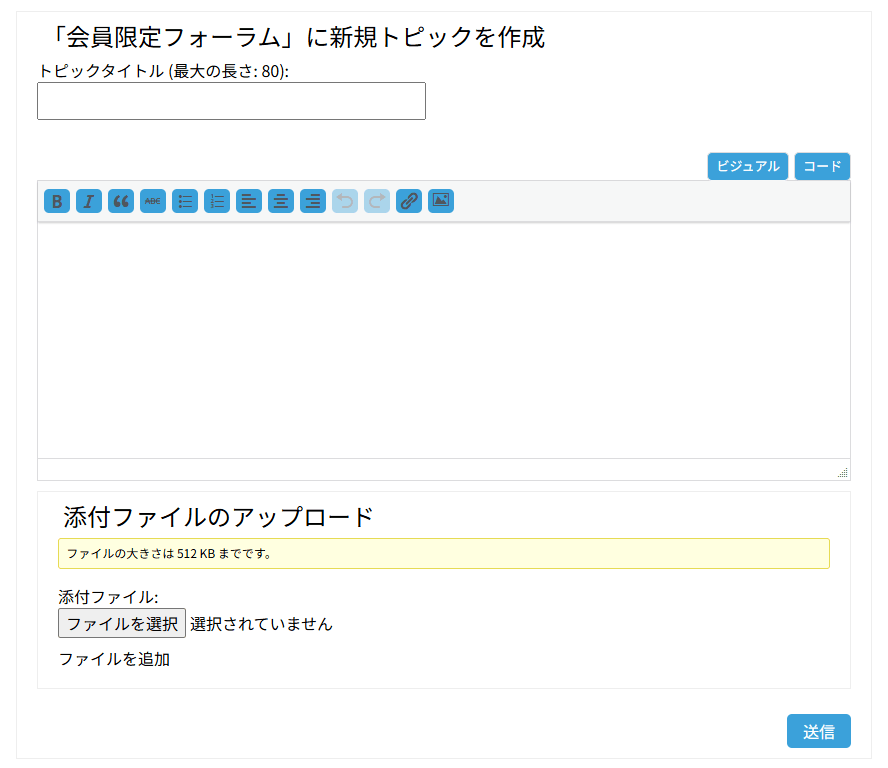
Task: Insert a numbered list
Action: (x=217, y=201)
